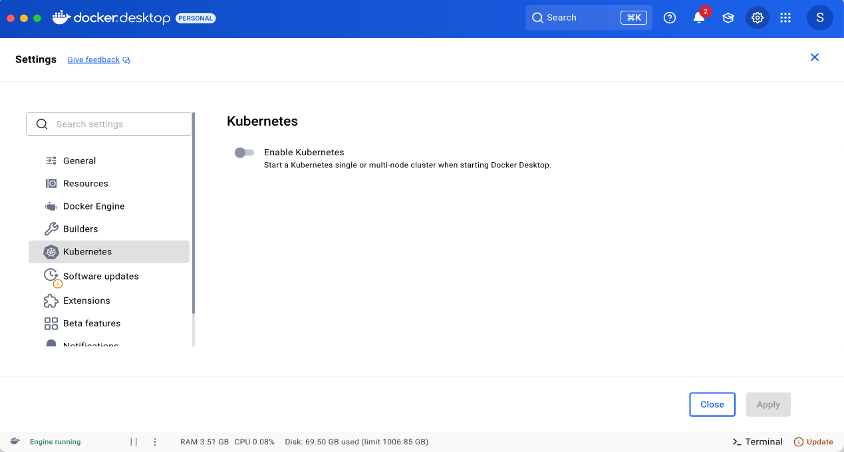Click the Engine running status text
Image resolution: width=844 pixels, height=452 pixels.
(x=55, y=442)
